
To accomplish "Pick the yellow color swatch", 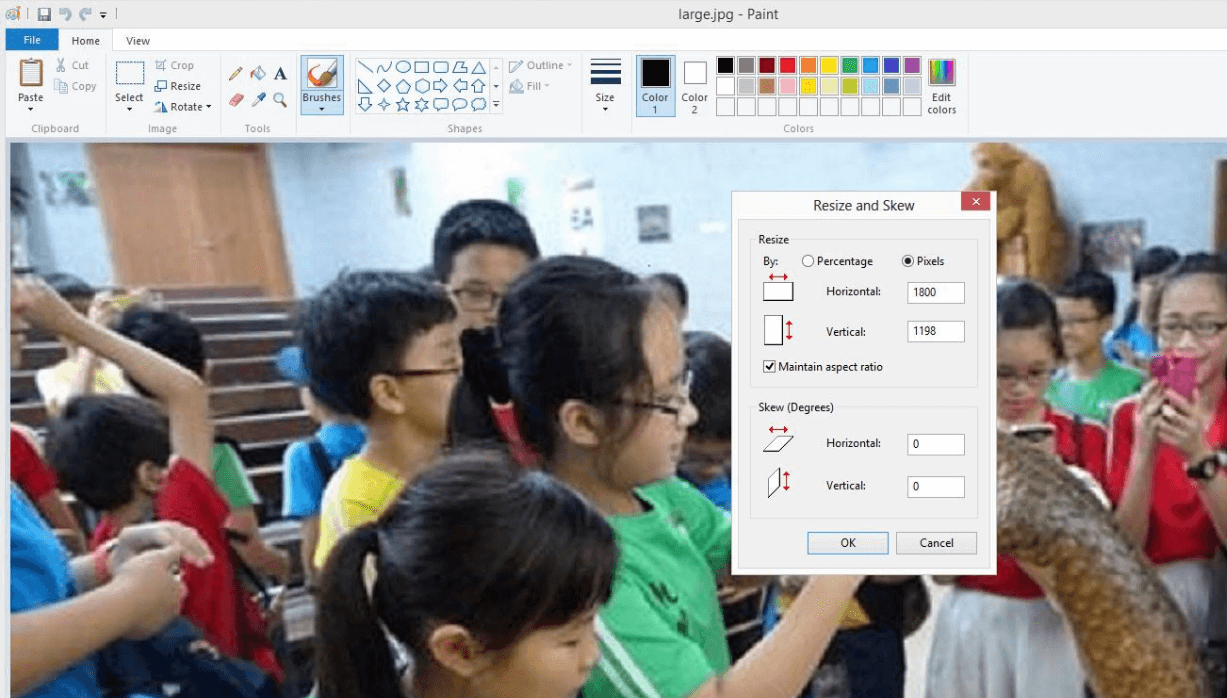I will 830,65.
